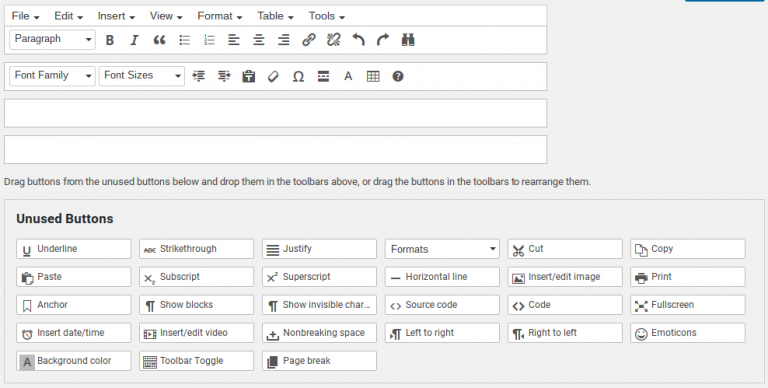Click the Blockquote icon
Viewport: 768px width, 388px height.
tap(159, 40)
